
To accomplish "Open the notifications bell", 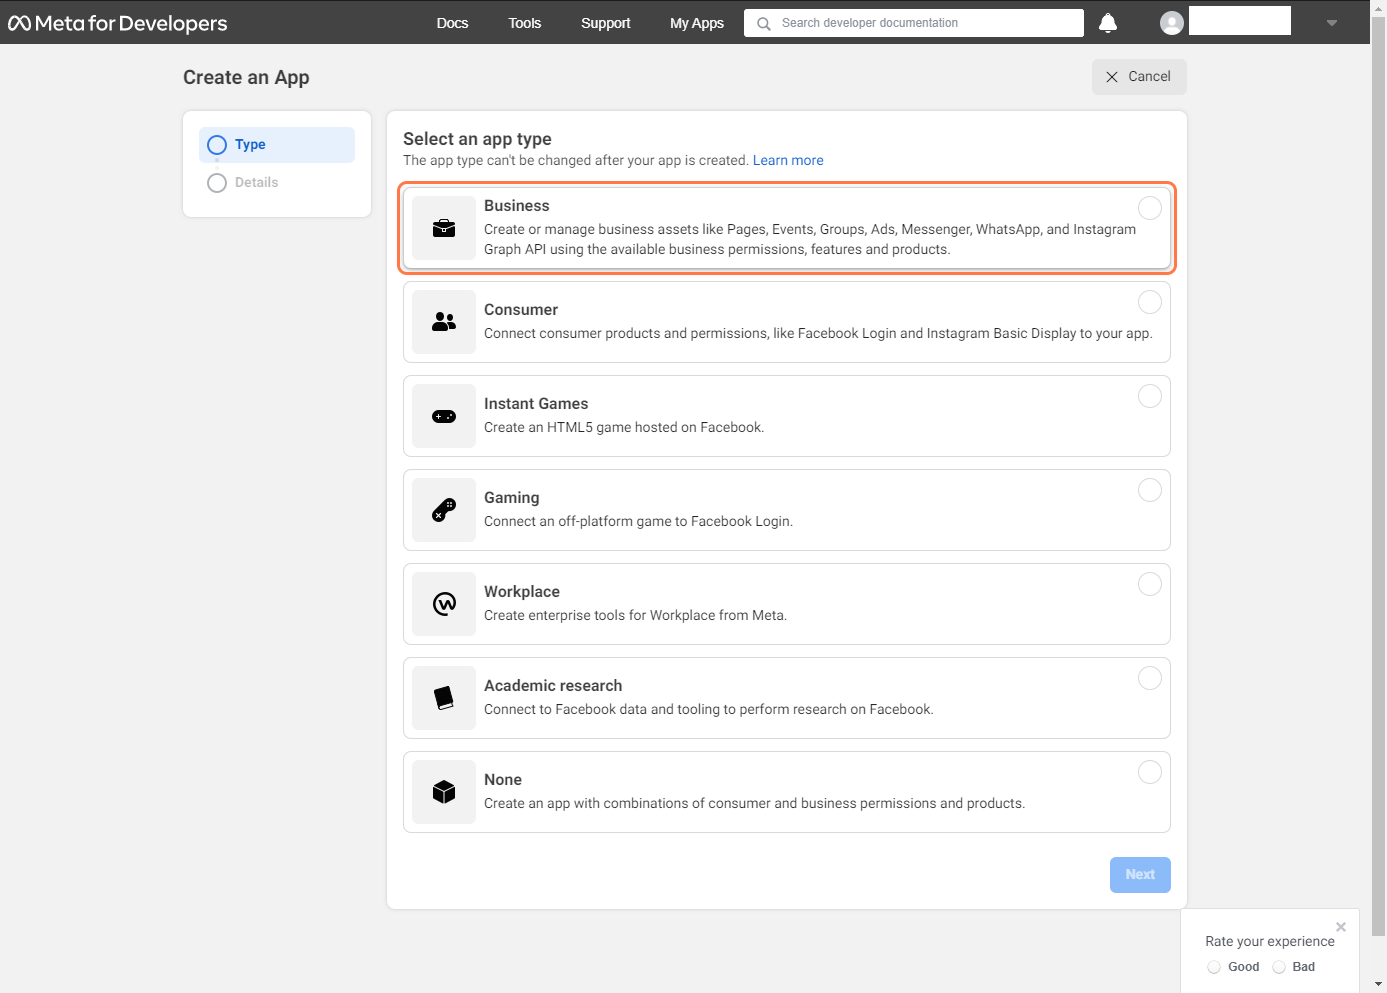I will 1108,23.
